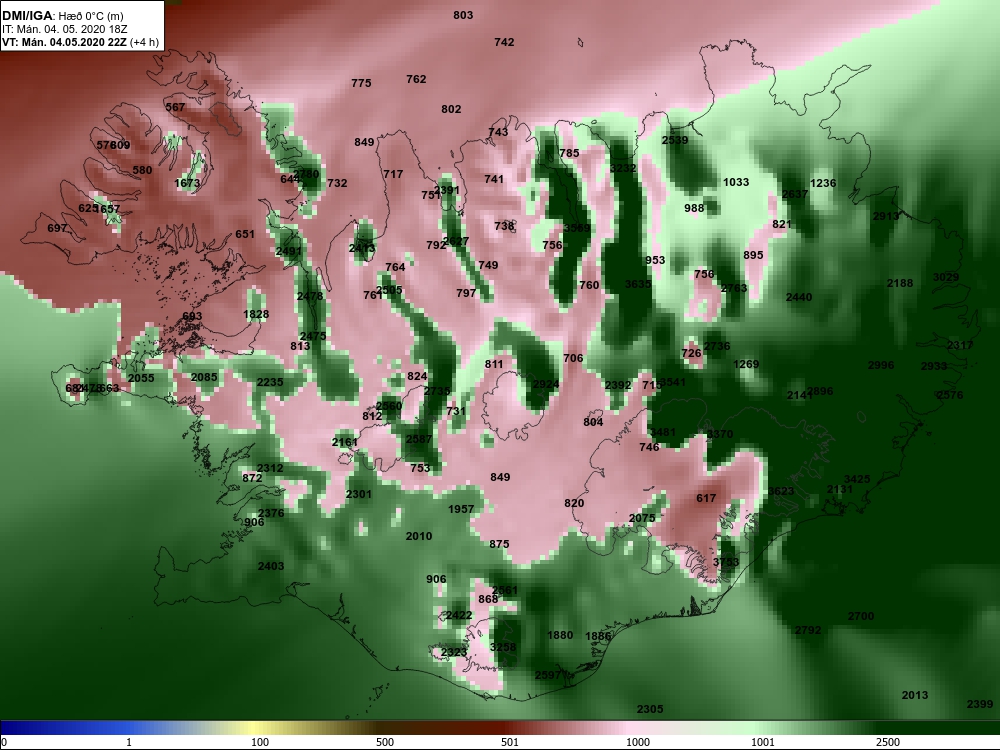Click the map value 1033
Viewport: 1000px width, 750px height.
point(735,182)
